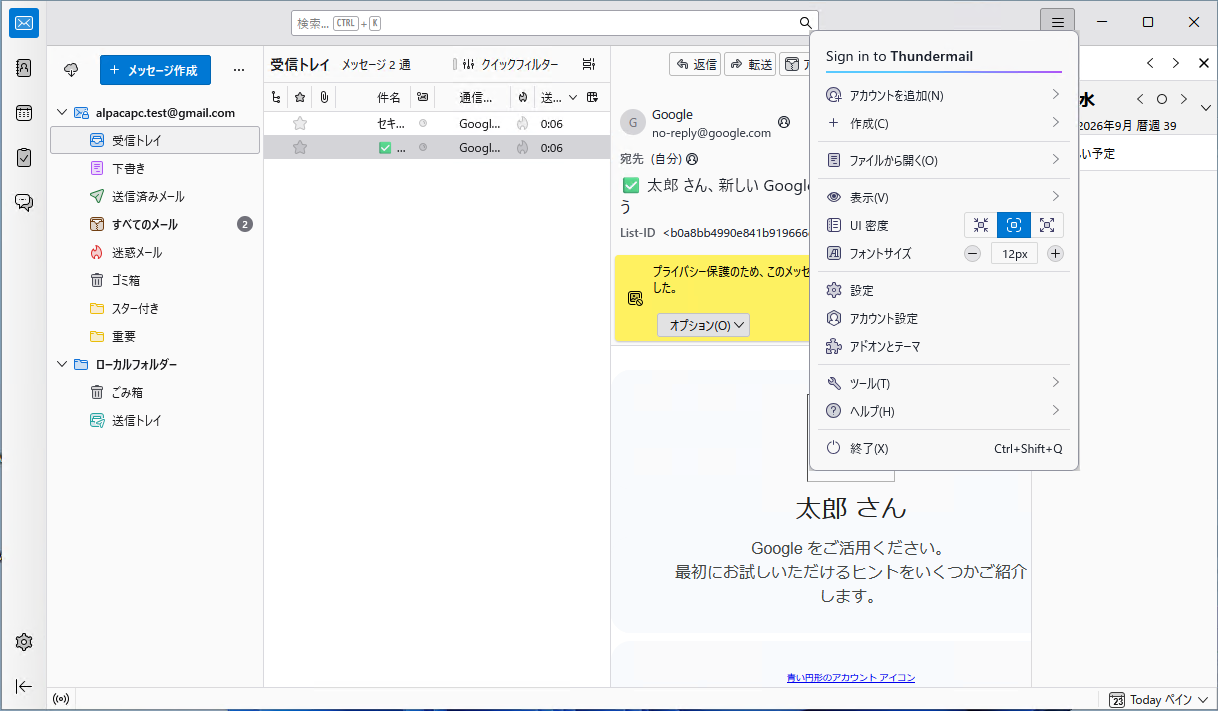This screenshot has height=711, width=1218.
Task: Click 転送 forward button
Action: [x=750, y=64]
